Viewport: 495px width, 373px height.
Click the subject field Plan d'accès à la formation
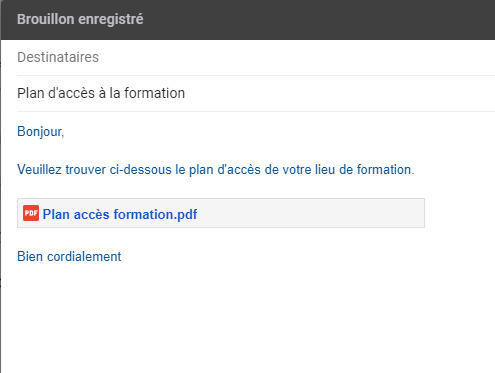click(x=256, y=93)
